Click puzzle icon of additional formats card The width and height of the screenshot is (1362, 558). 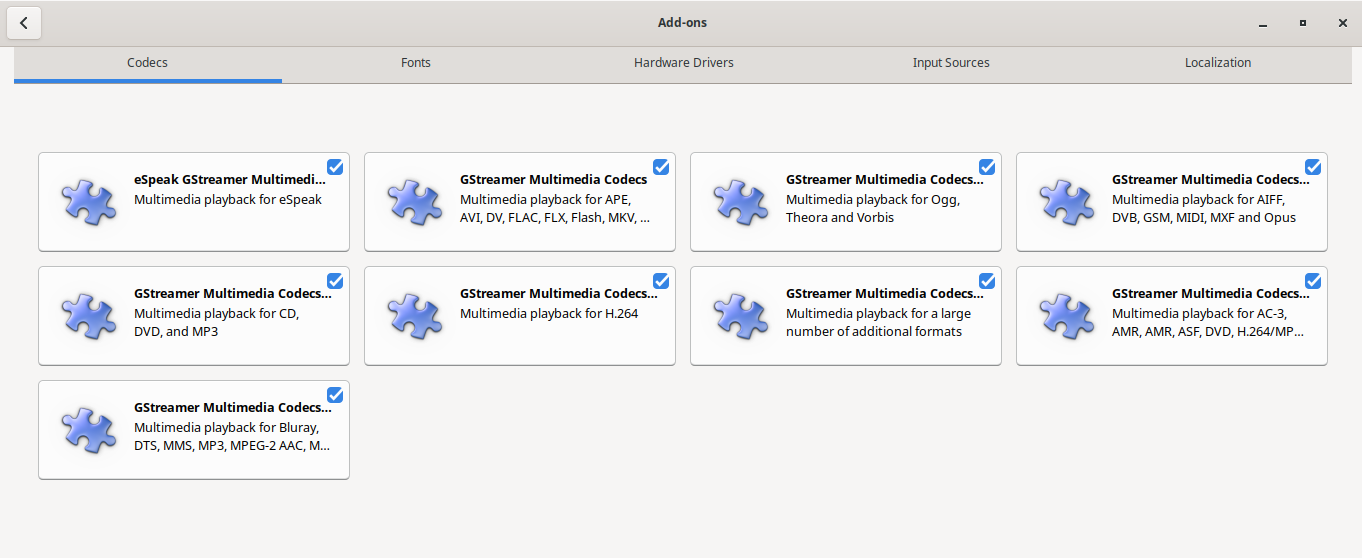741,316
